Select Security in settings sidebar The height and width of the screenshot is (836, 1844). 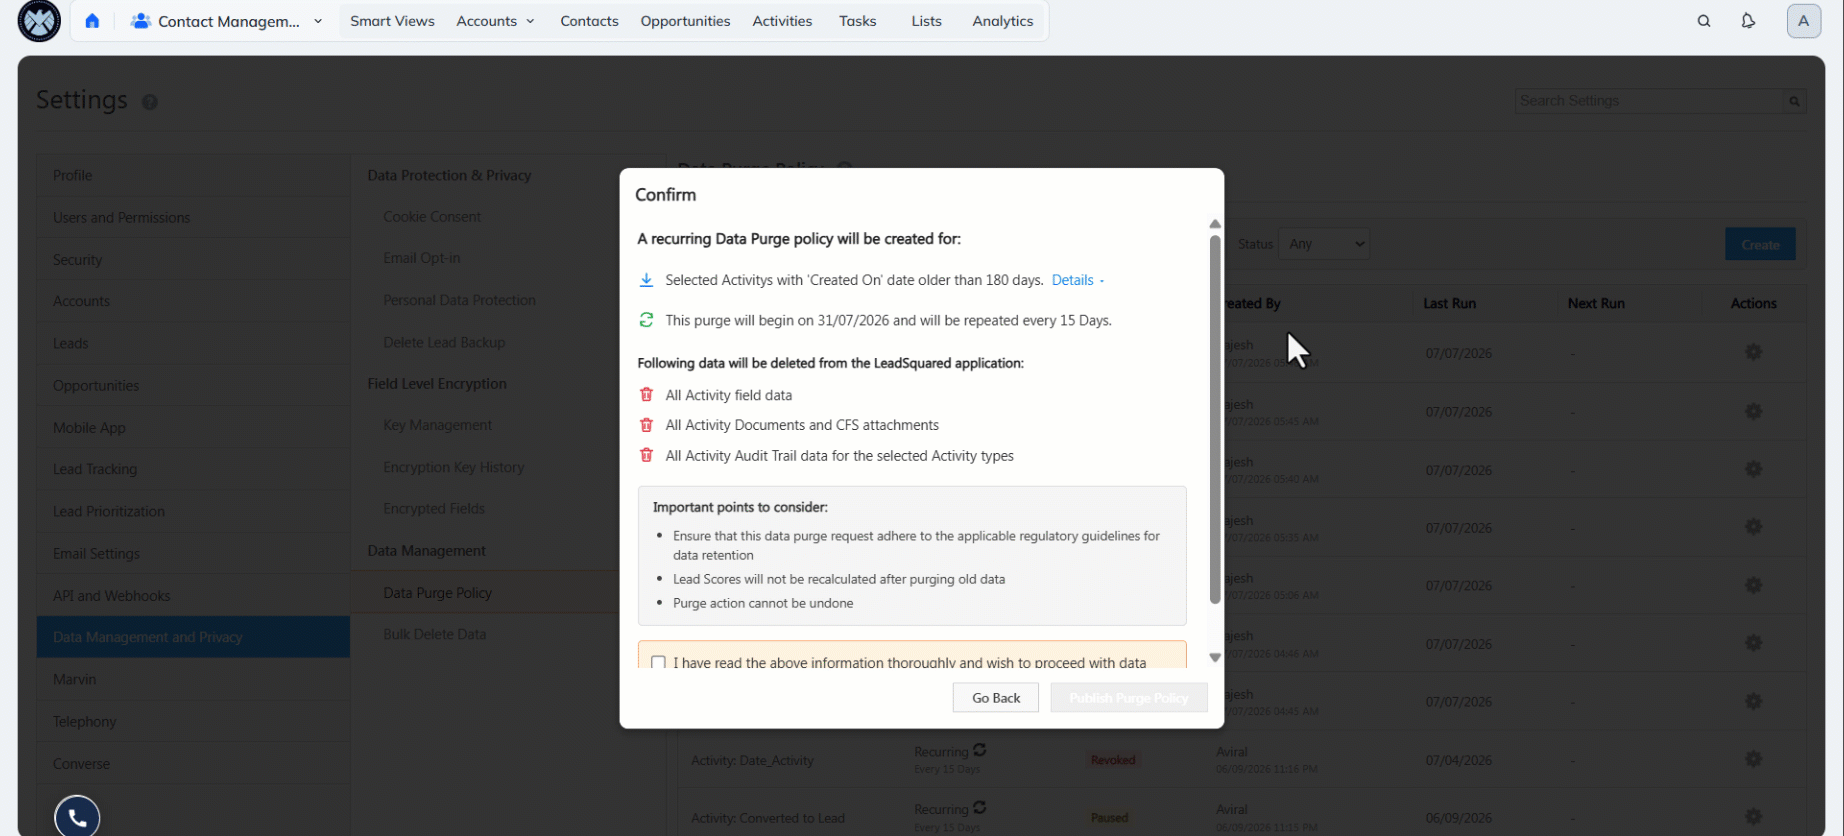(x=194, y=259)
